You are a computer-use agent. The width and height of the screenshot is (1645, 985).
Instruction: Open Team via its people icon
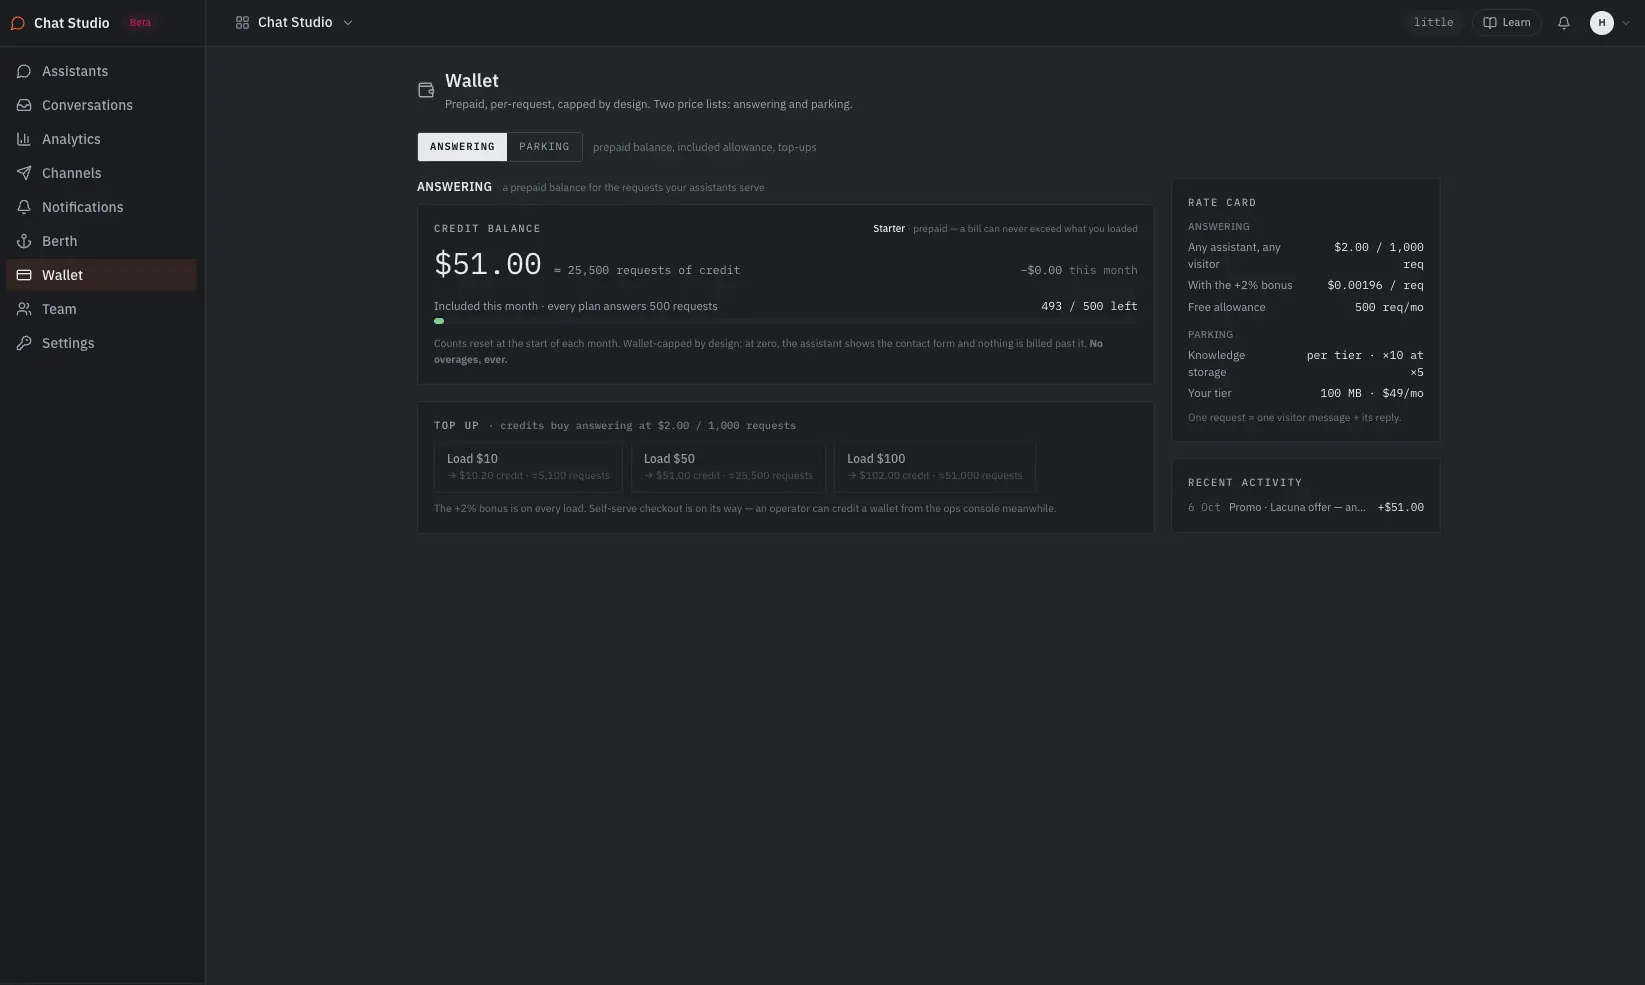24,309
